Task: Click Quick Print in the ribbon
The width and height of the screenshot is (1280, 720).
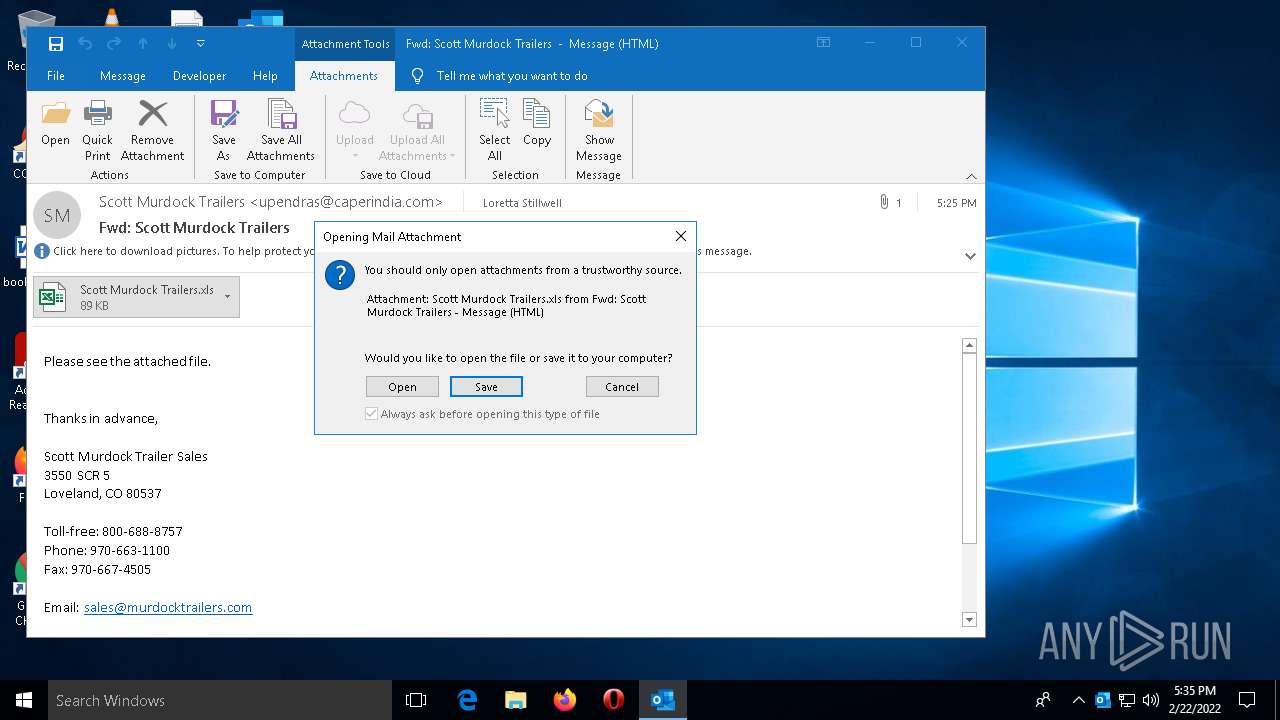Action: 97,130
